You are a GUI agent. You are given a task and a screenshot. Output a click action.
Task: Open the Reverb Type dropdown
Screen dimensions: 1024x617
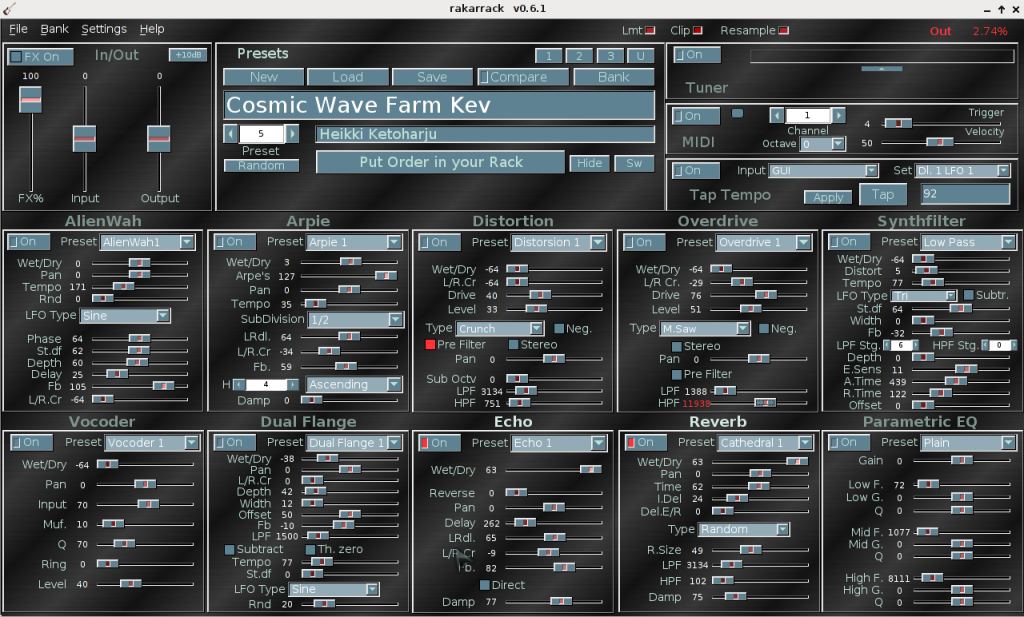click(744, 529)
